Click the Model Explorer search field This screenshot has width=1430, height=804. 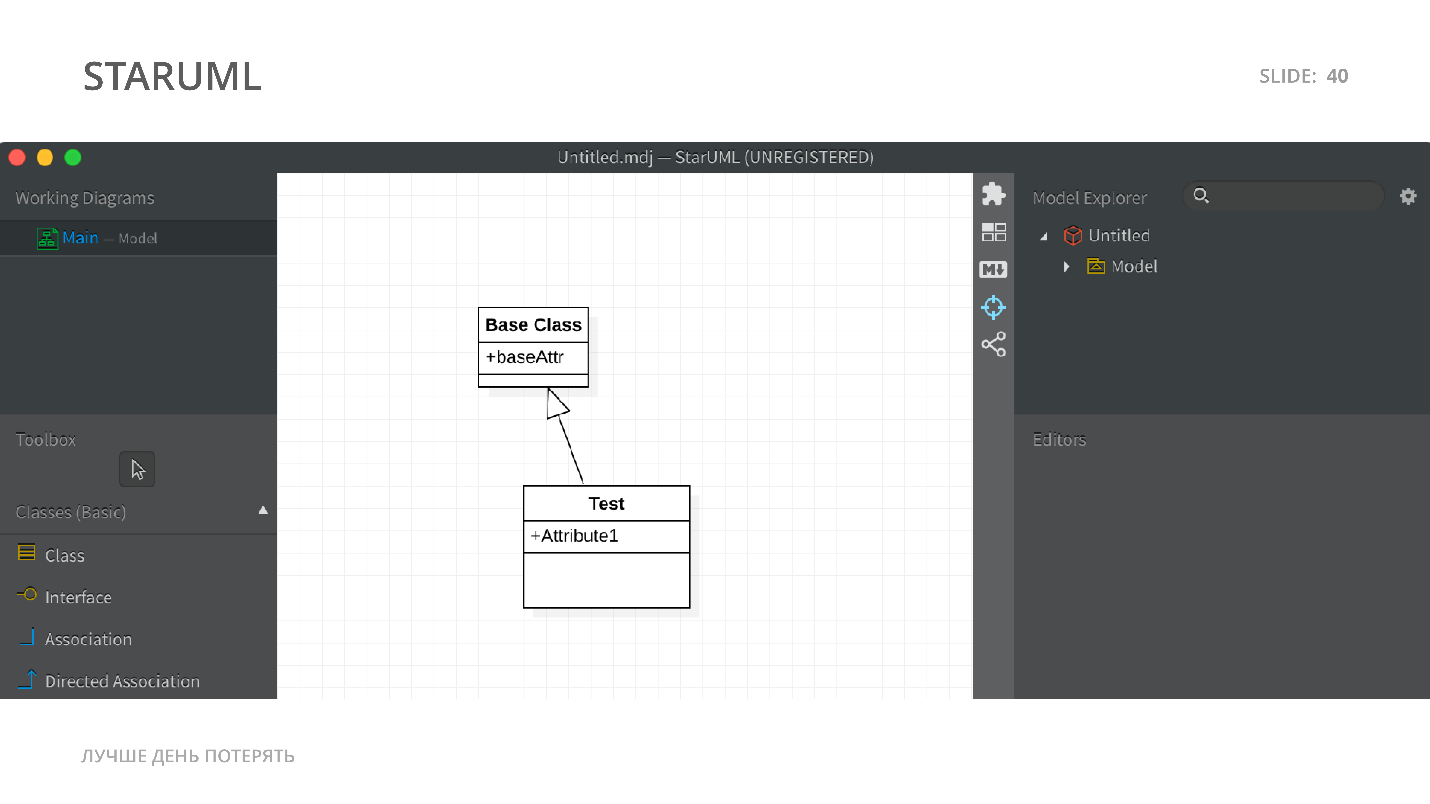click(x=1283, y=196)
